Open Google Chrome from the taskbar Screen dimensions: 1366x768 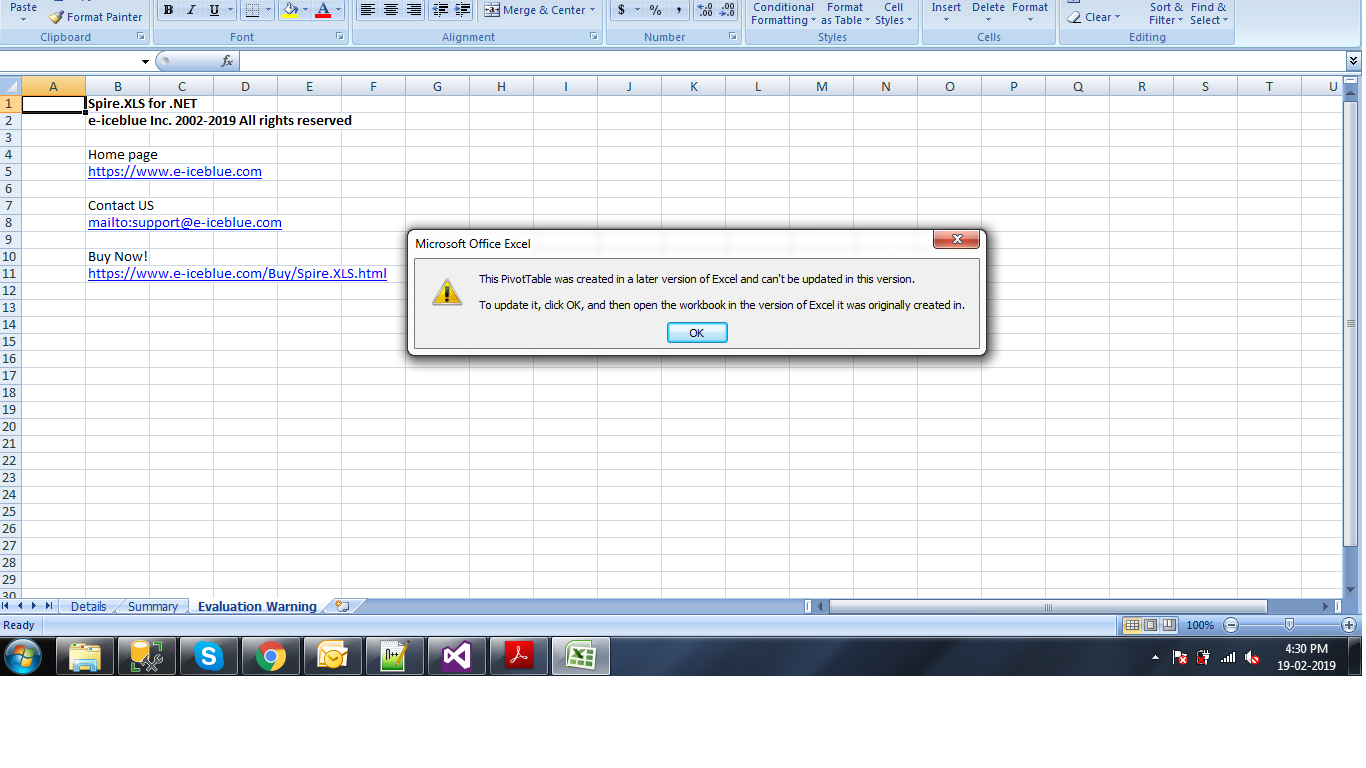[271, 656]
